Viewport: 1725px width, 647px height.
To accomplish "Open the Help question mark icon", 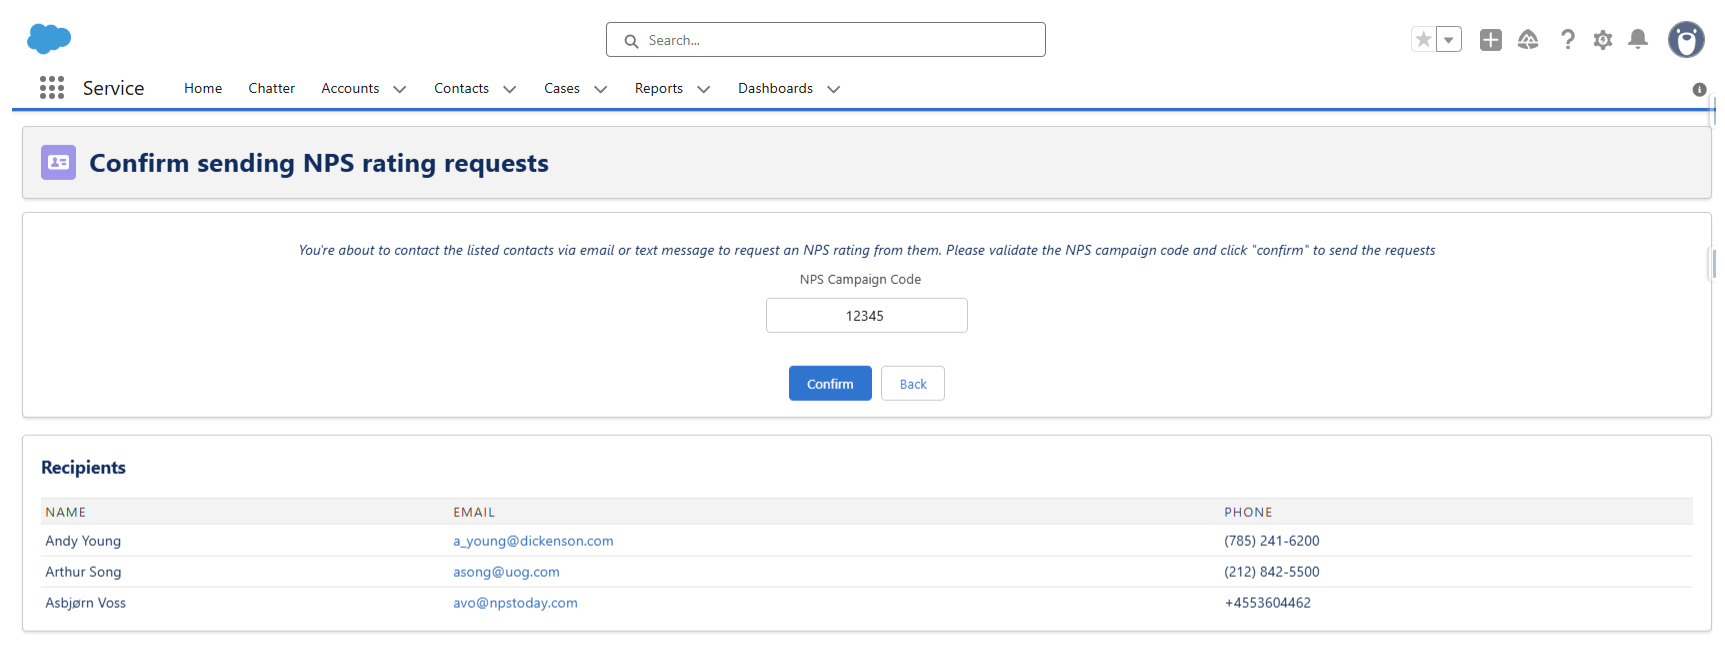I will click(x=1567, y=40).
